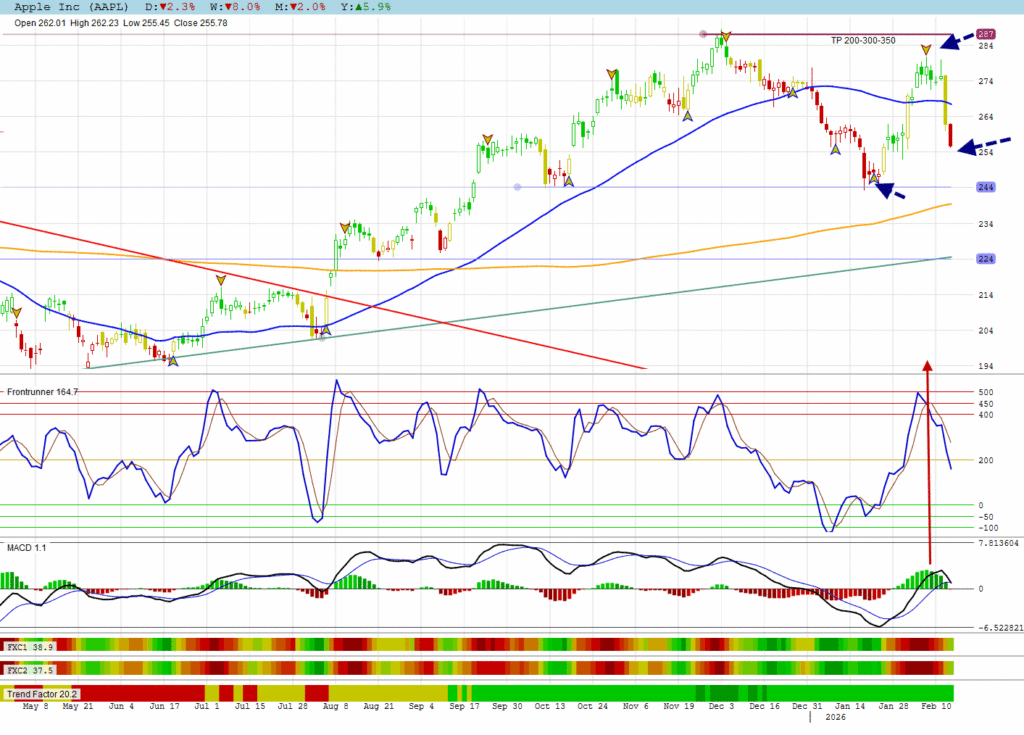The image size is (1024, 735).
Task: Click the sell signal marker at the December peak
Action: (x=726, y=36)
